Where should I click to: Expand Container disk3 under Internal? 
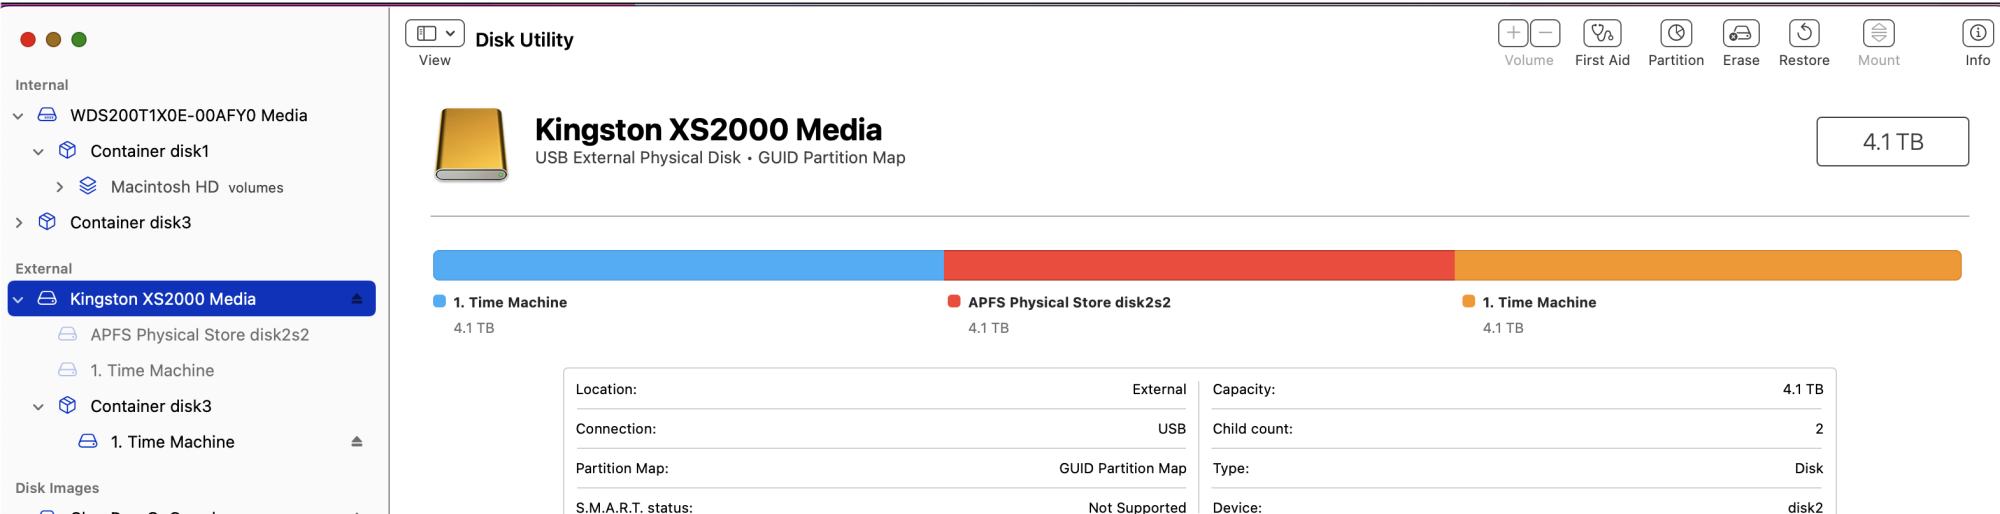tap(18, 223)
